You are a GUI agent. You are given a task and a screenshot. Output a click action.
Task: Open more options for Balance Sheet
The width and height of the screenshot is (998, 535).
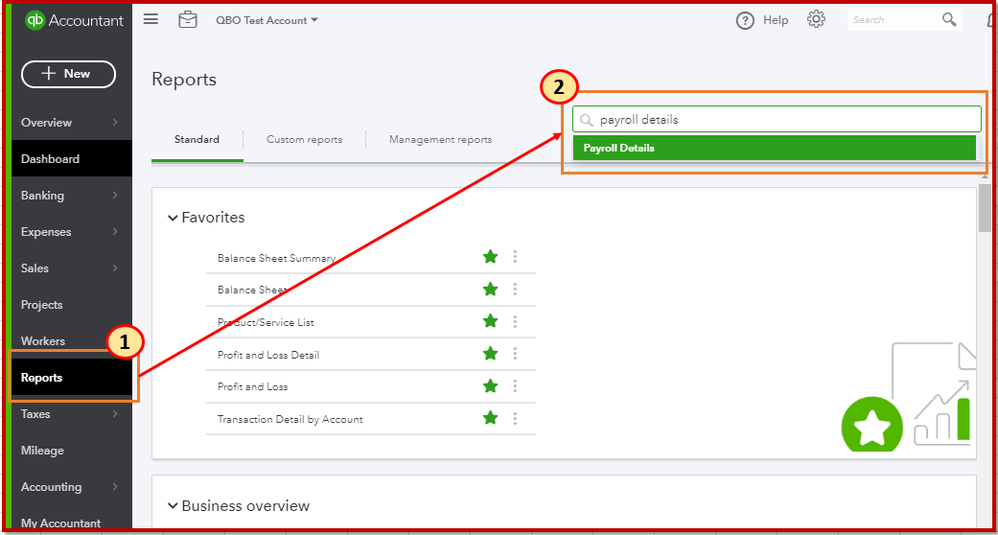click(x=515, y=289)
